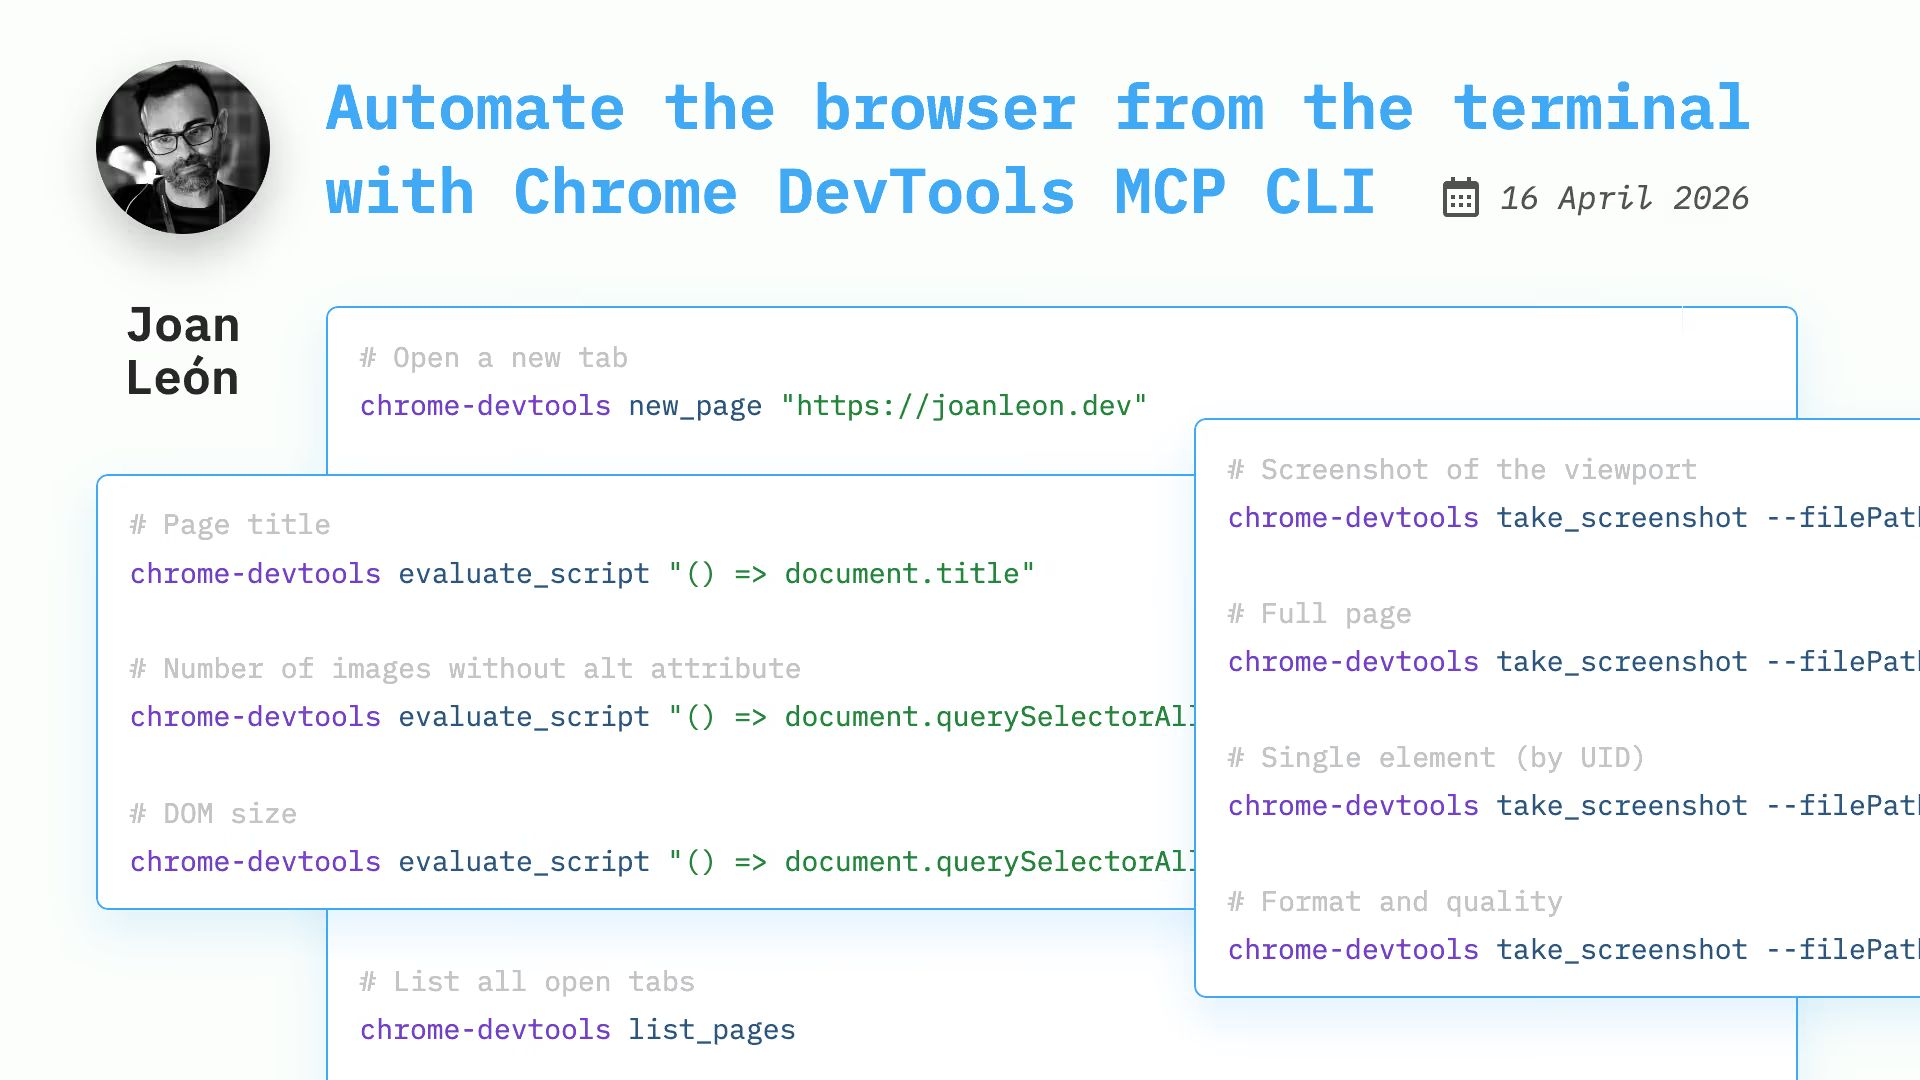Click the # Open a new tab comment

[x=493, y=357]
